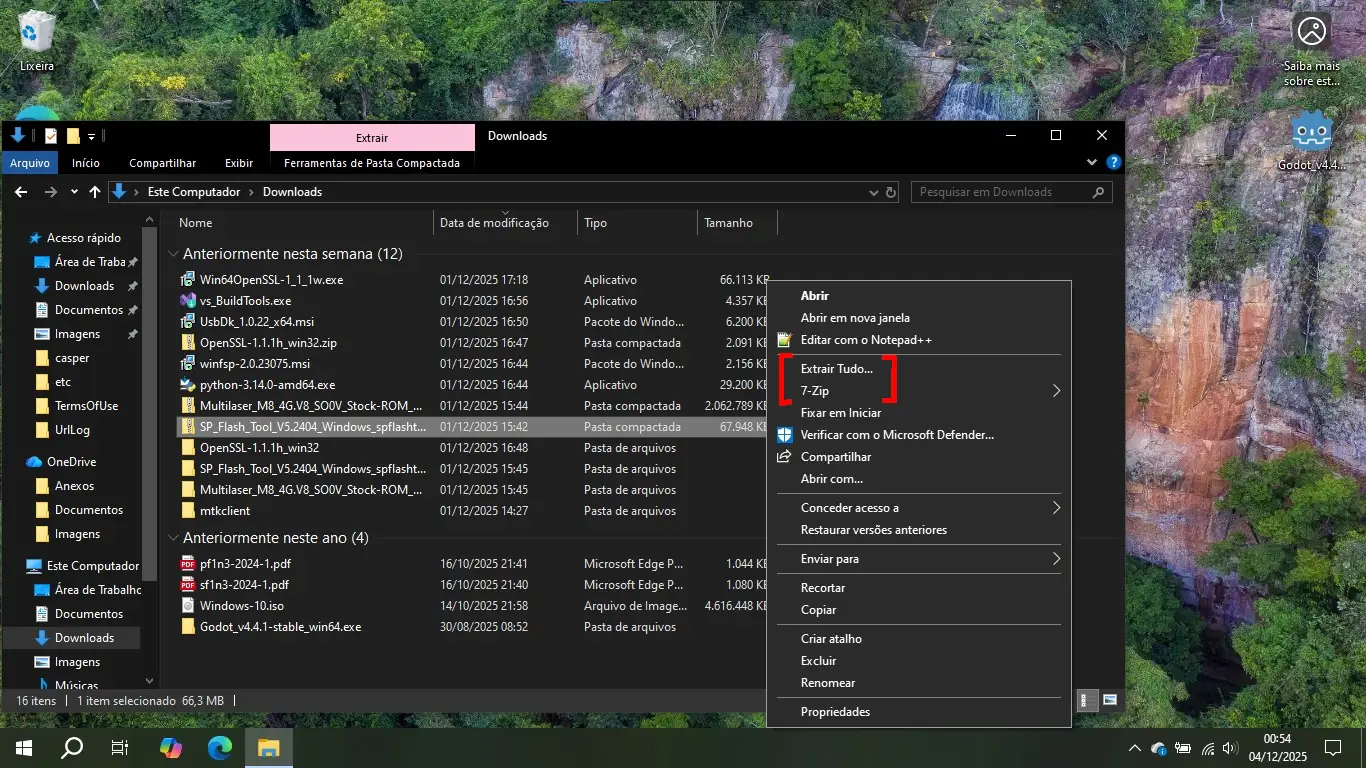Select 'Extrair Tudo...' from context menu

point(836,369)
